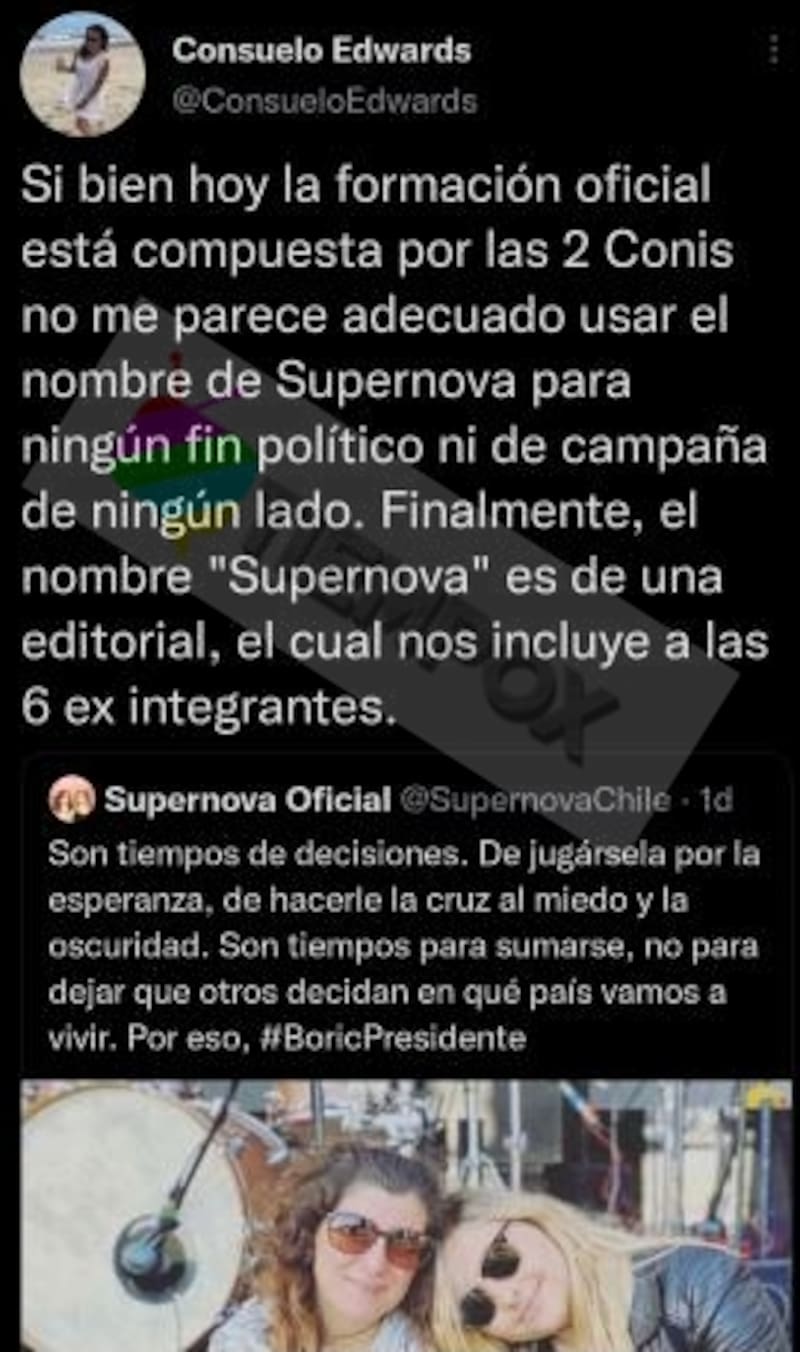Visit the @SupernovaChile handle
800x1352 pixels.
tap(535, 800)
